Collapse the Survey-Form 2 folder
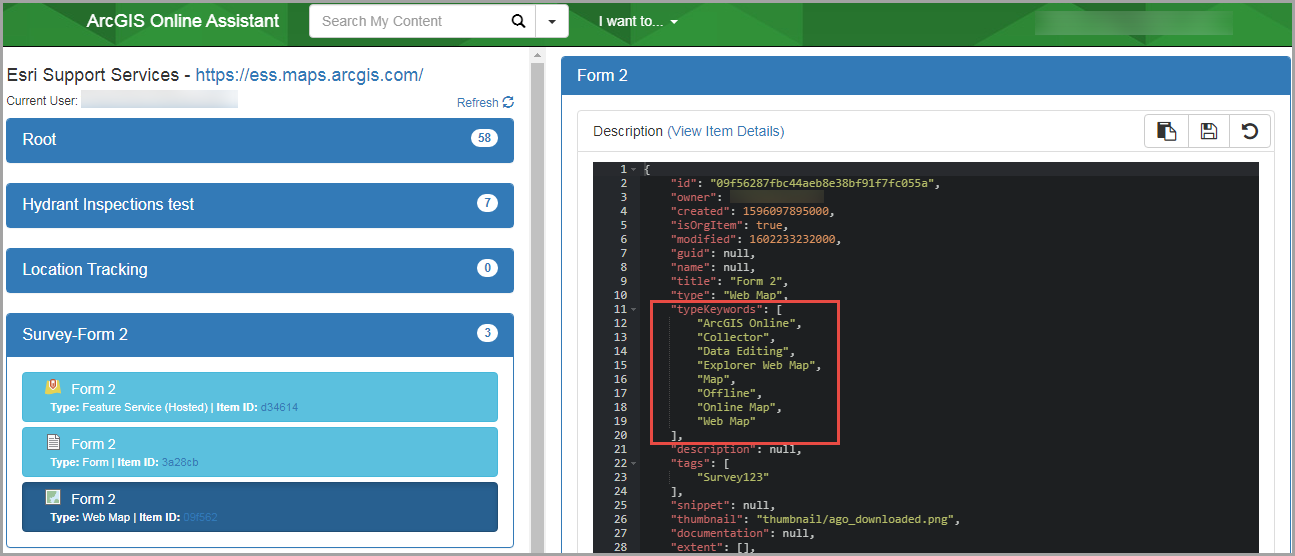This screenshot has width=1295, height=556. click(x=260, y=335)
